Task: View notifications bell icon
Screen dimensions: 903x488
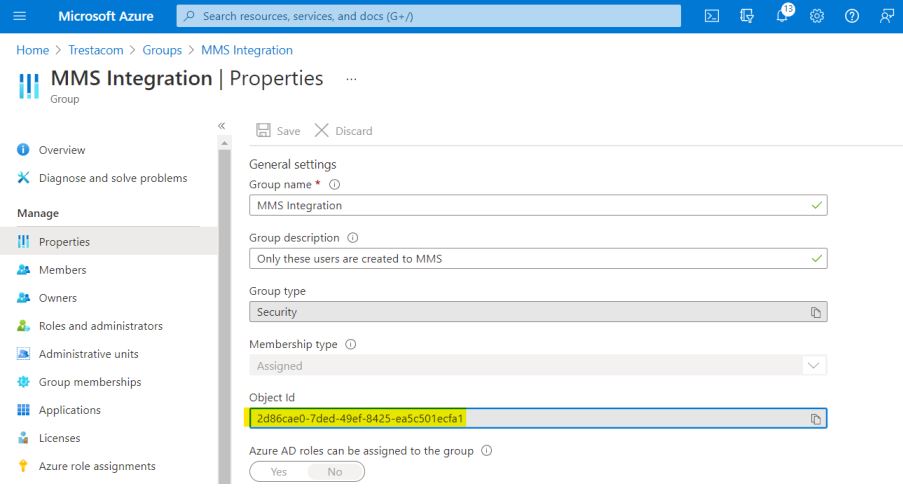Action: click(783, 14)
